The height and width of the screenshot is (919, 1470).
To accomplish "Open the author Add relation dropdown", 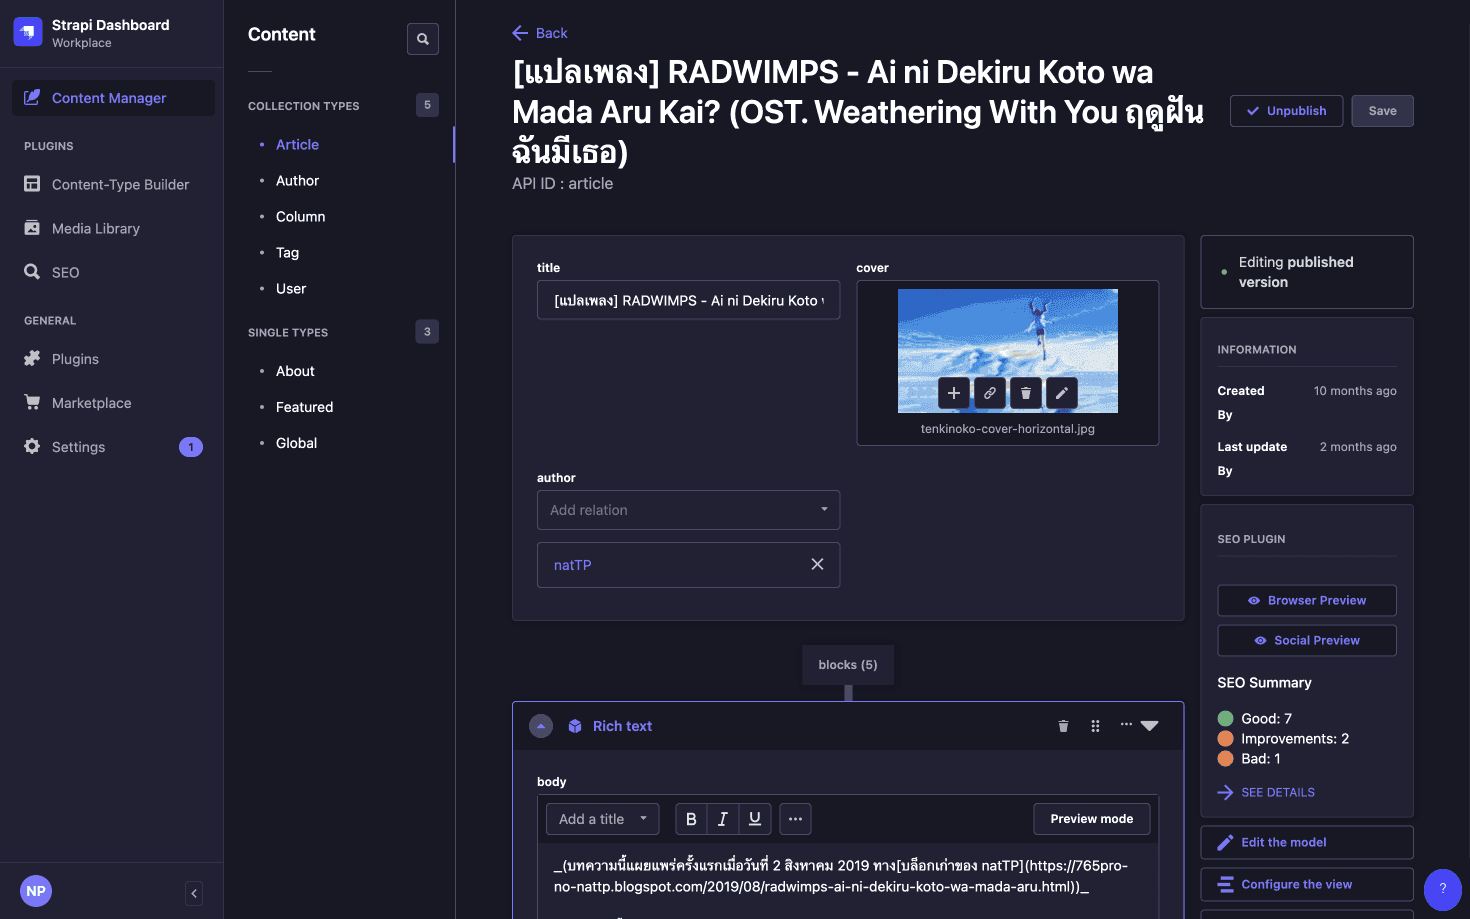I will click(x=688, y=510).
